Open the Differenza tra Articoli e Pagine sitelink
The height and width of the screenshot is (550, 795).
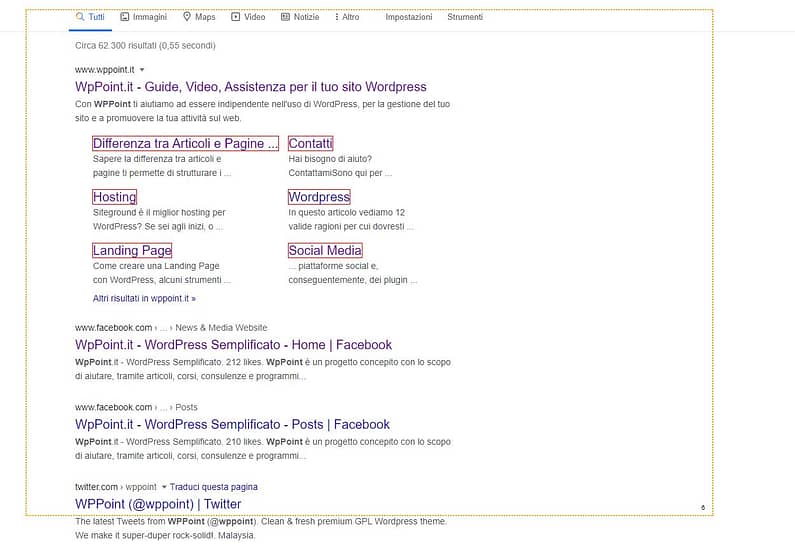point(186,143)
